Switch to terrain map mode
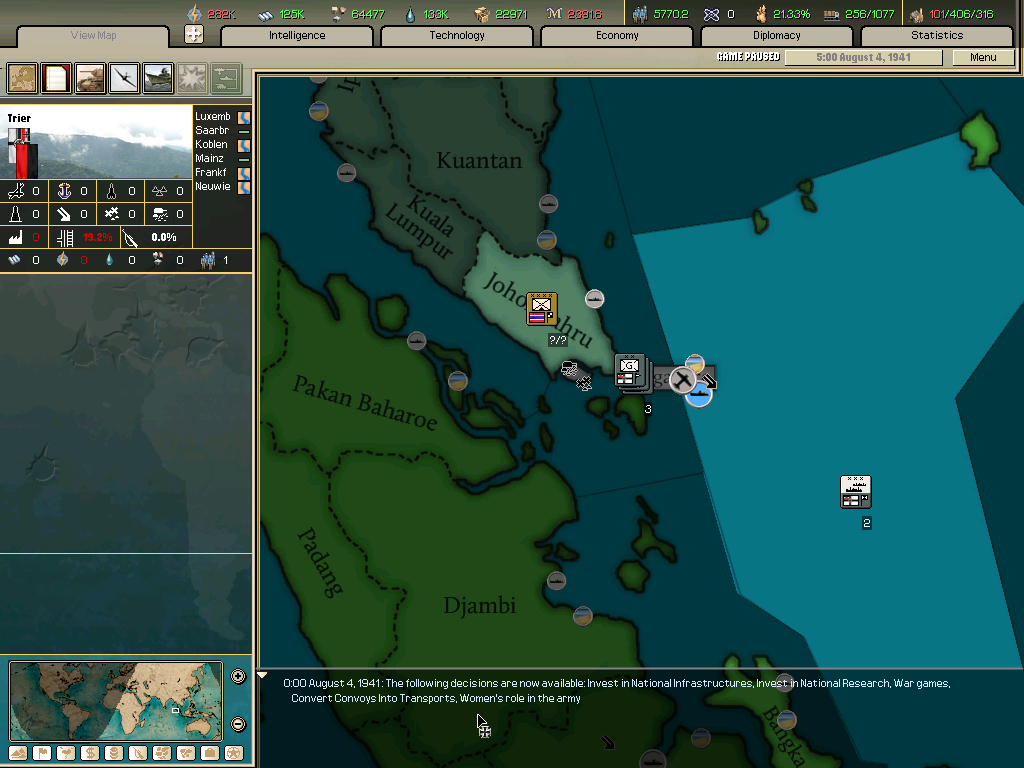Image resolution: width=1024 pixels, height=768 pixels. 17,753
